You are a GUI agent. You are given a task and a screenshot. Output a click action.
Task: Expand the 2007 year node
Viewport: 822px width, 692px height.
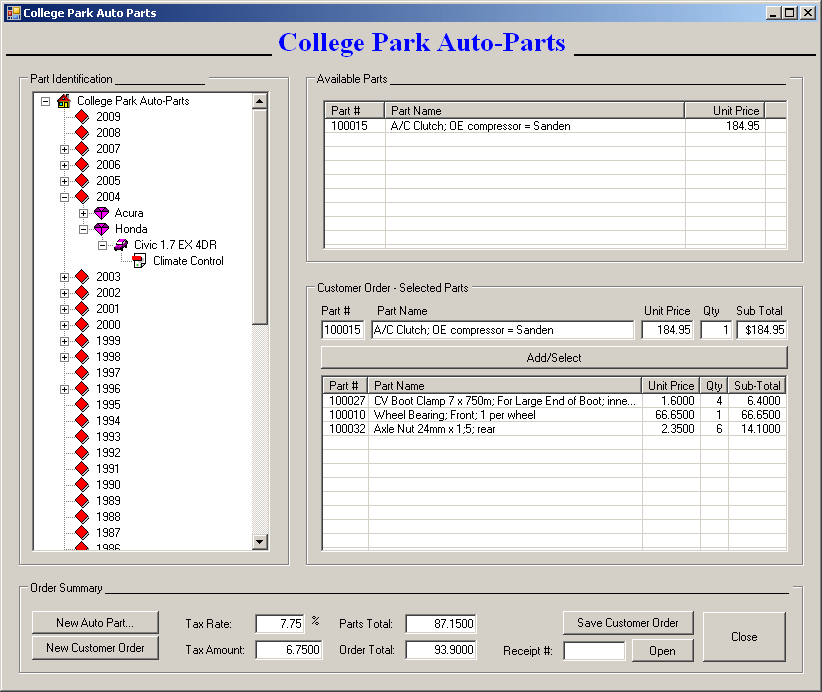[x=64, y=149]
